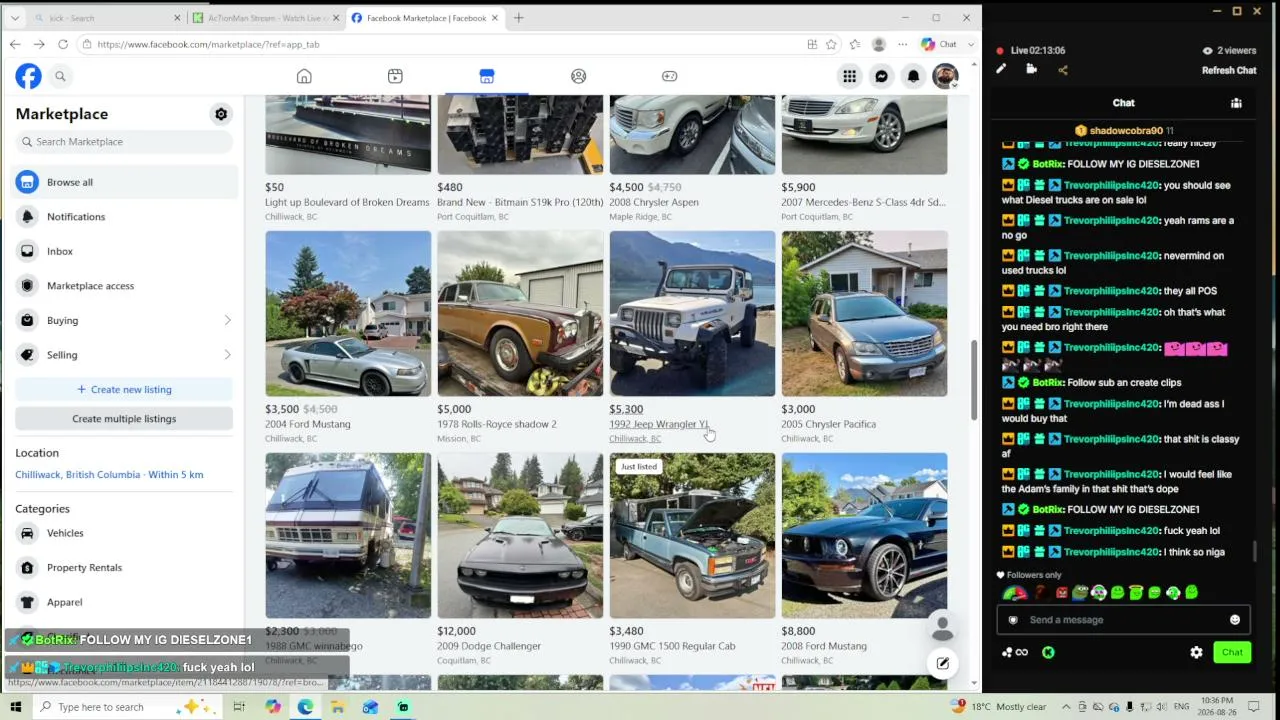Open the 2005 Chrysler Pacifica listing photo
Image resolution: width=1280 pixels, height=720 pixels.
[864, 314]
